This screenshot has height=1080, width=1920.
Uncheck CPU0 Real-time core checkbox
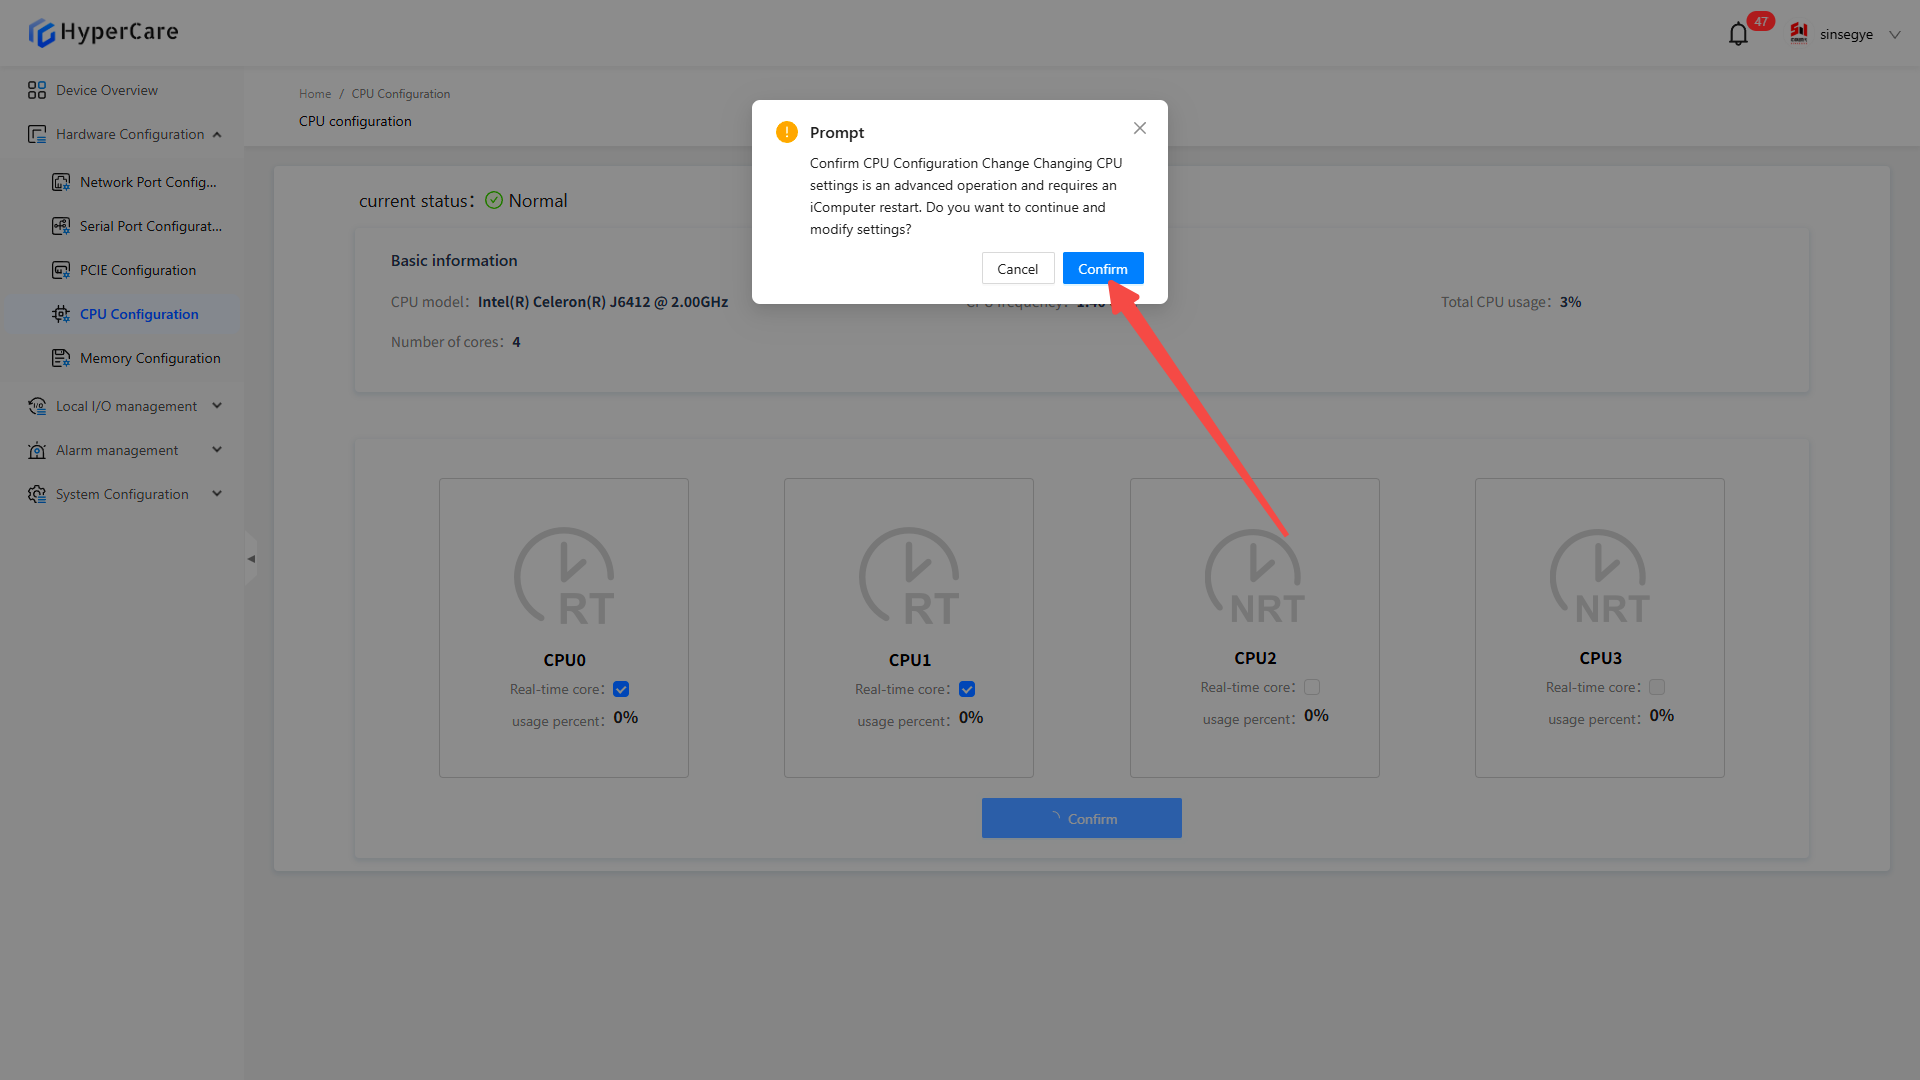point(621,689)
